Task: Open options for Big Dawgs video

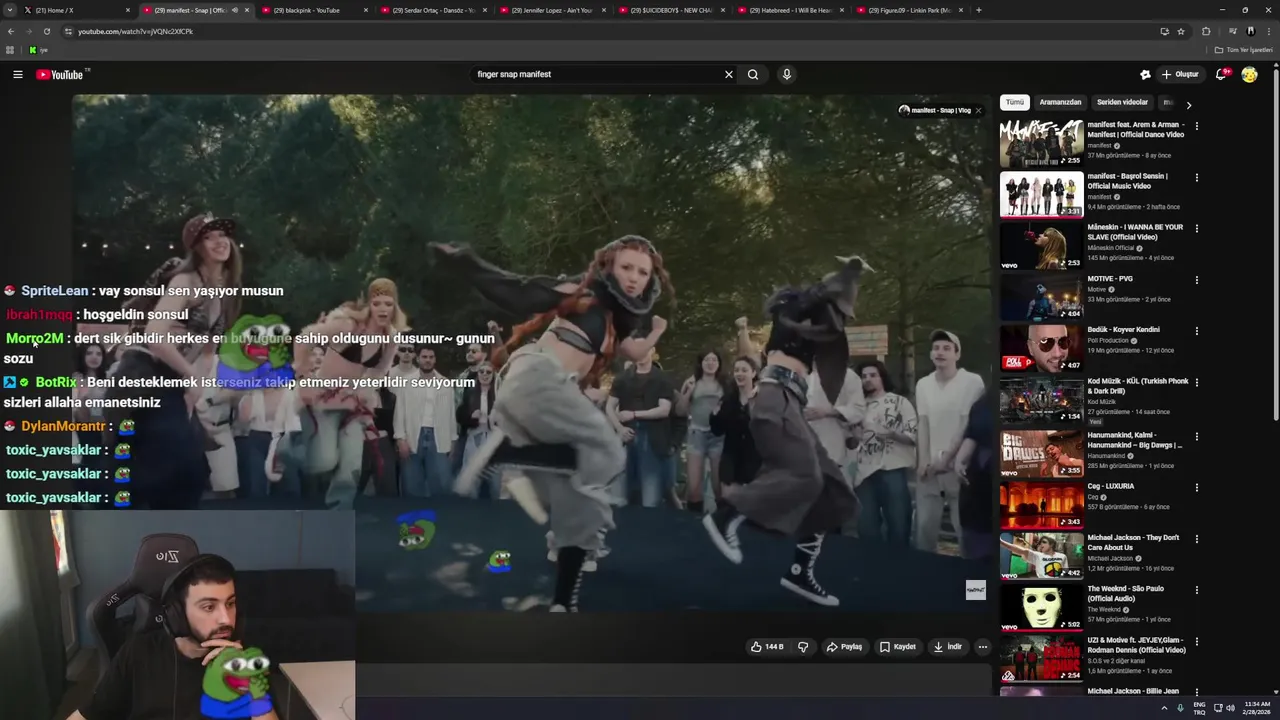Action: click(1196, 437)
